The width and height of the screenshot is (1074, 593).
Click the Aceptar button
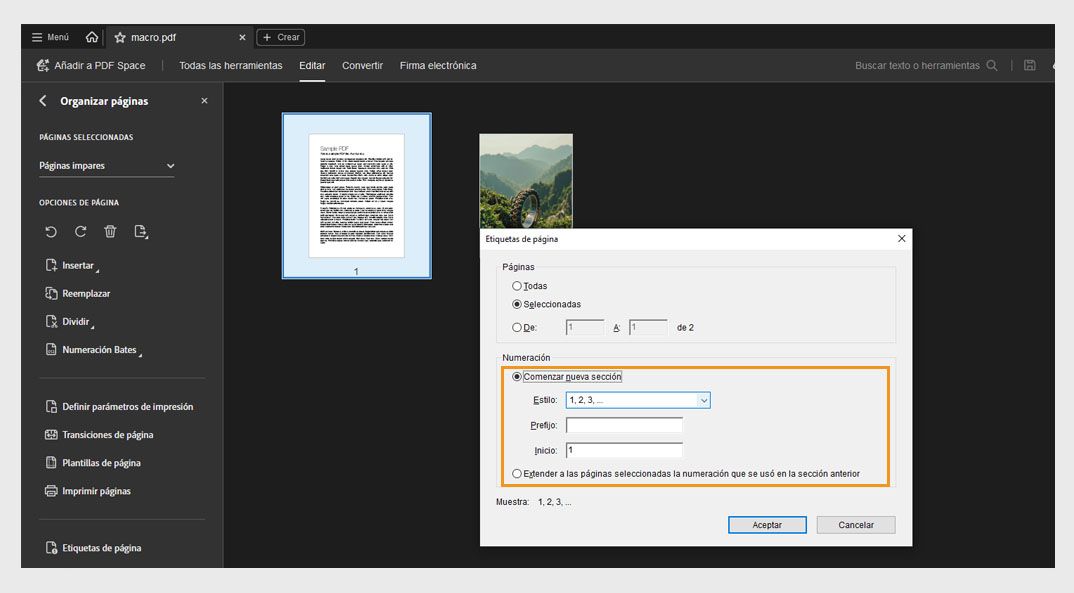[767, 525]
